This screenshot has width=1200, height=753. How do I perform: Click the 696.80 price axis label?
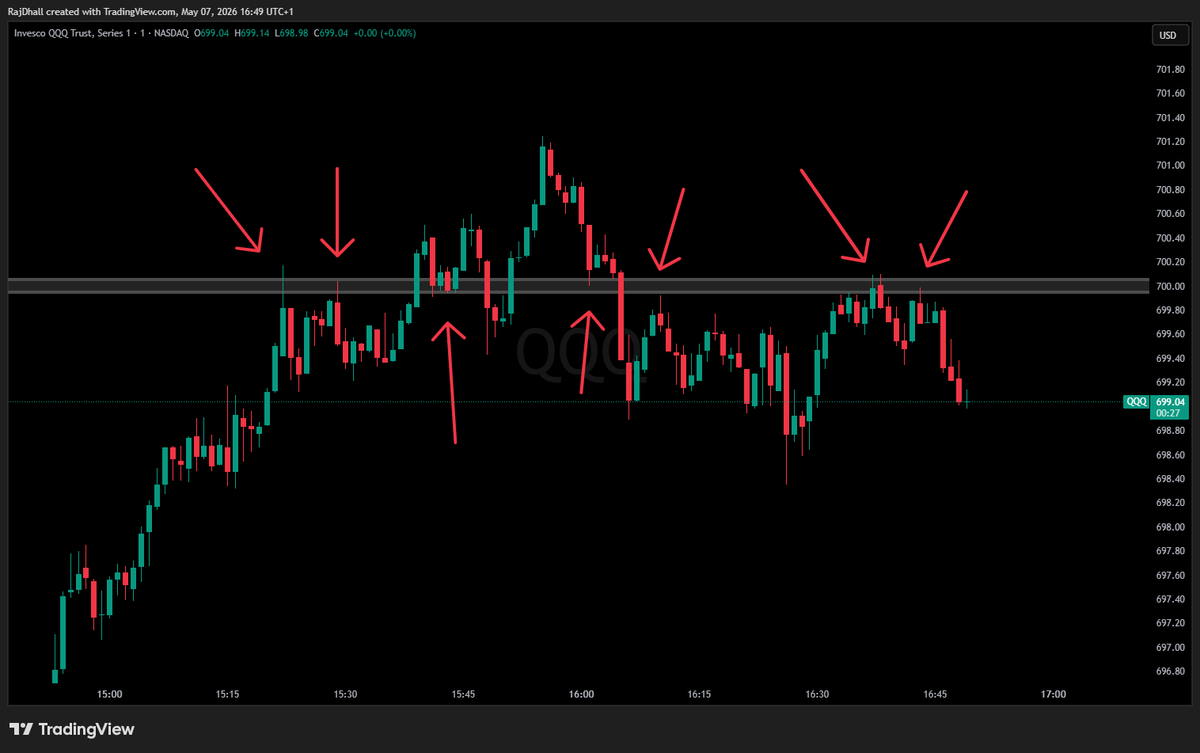(x=1170, y=671)
